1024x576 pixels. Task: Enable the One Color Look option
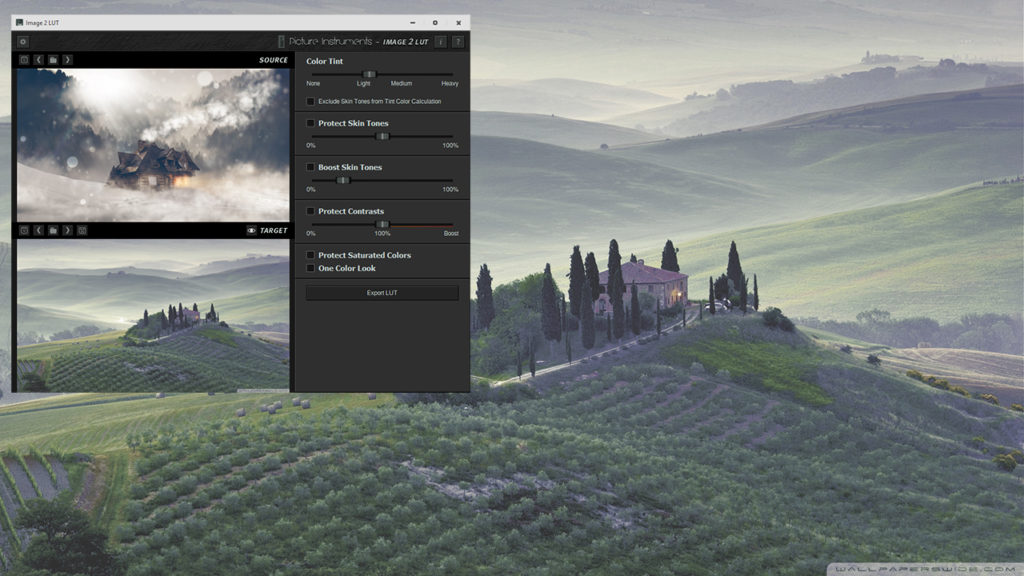pyautogui.click(x=310, y=268)
